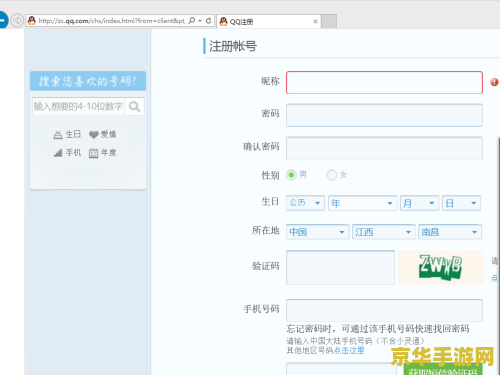
Task: Open a new blank tab
Action: 329,22
